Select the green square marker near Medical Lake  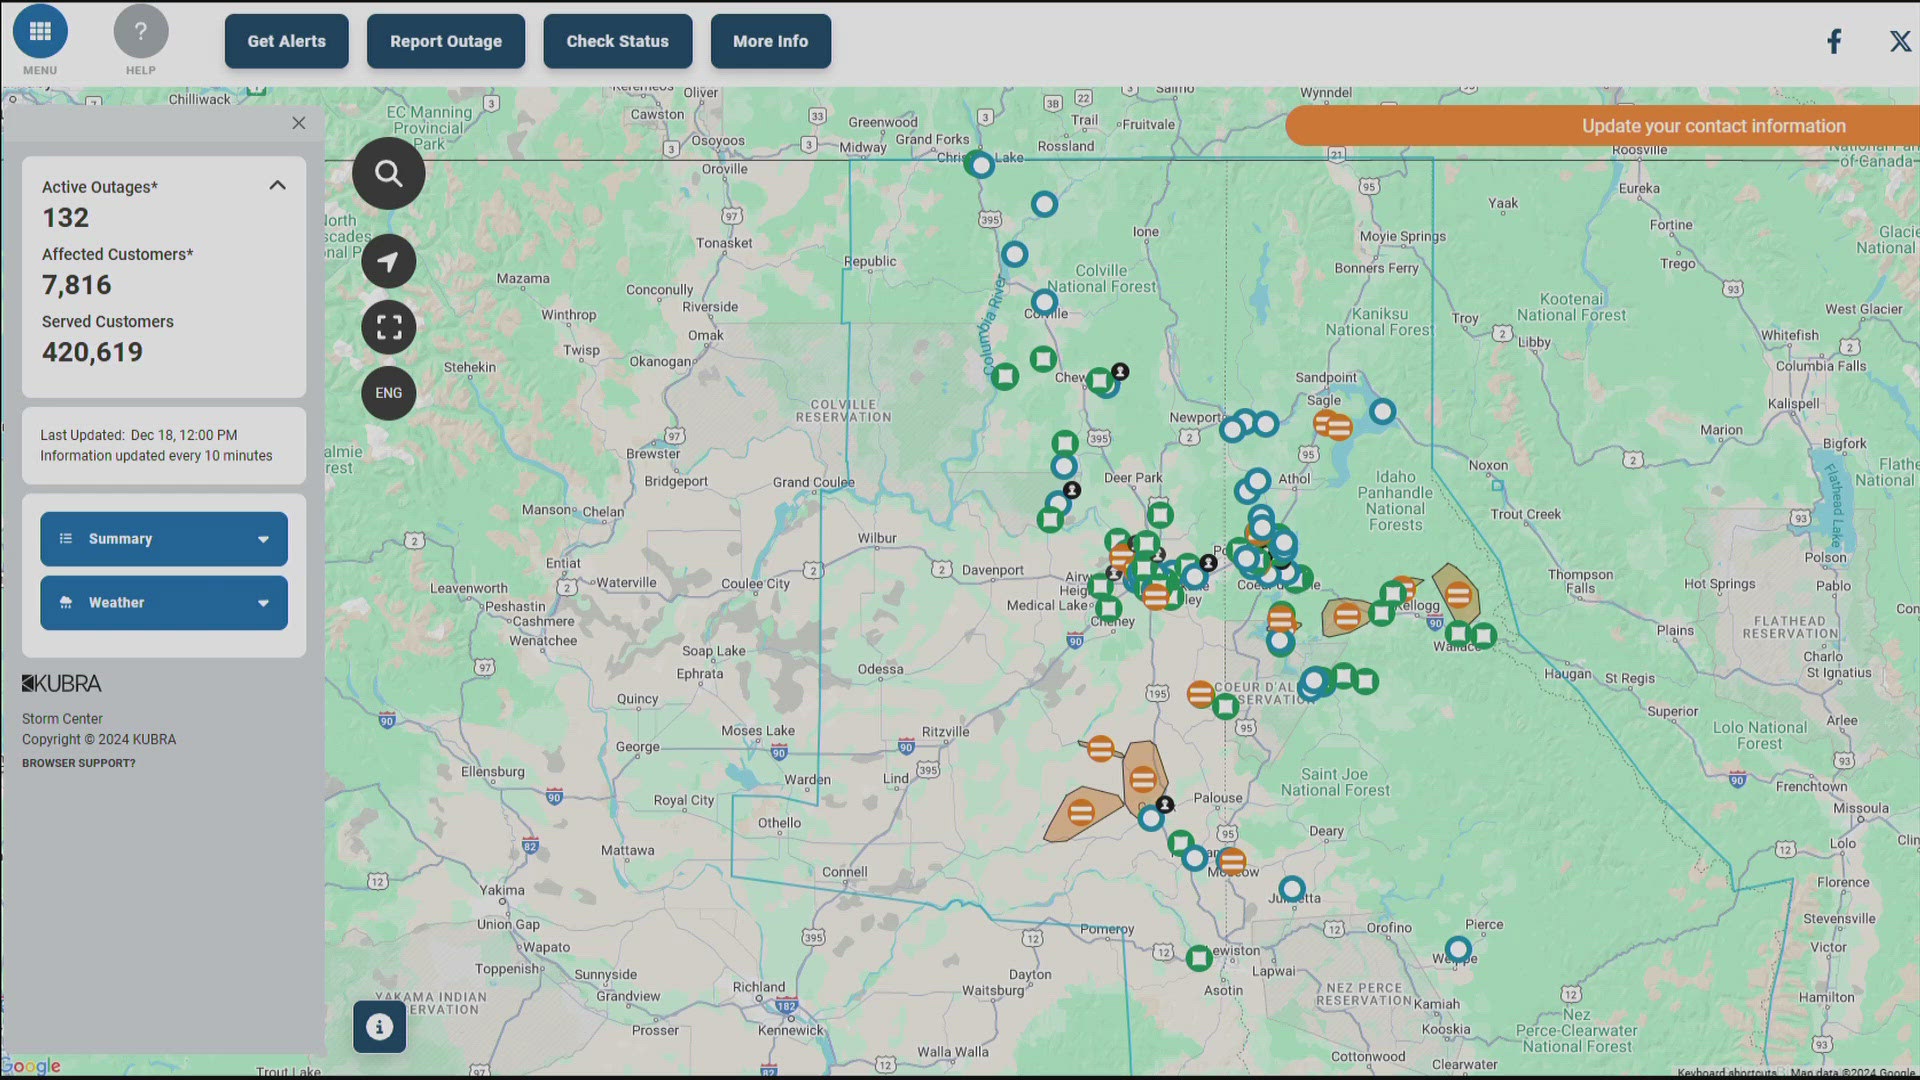click(1108, 608)
